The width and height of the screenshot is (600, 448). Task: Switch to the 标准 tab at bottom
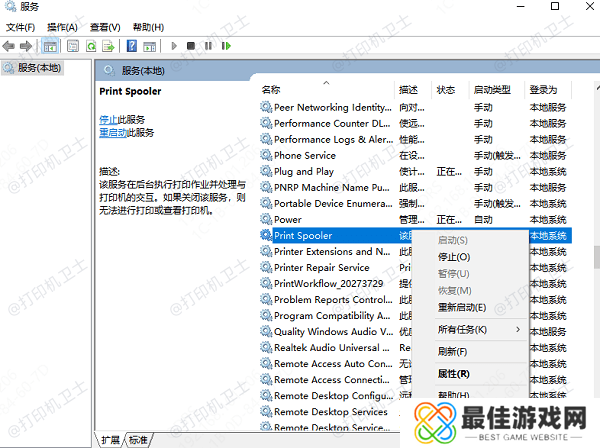click(x=138, y=440)
